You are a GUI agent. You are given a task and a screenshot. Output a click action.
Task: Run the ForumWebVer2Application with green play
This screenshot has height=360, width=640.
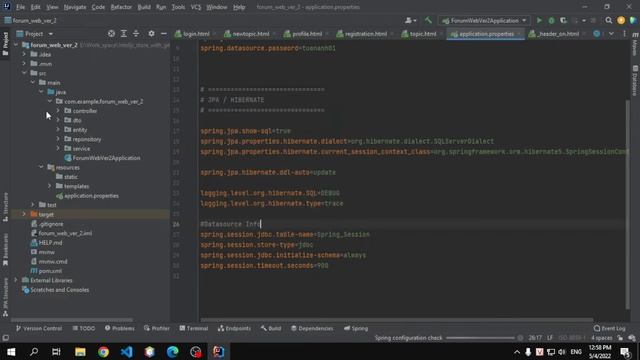click(x=539, y=20)
